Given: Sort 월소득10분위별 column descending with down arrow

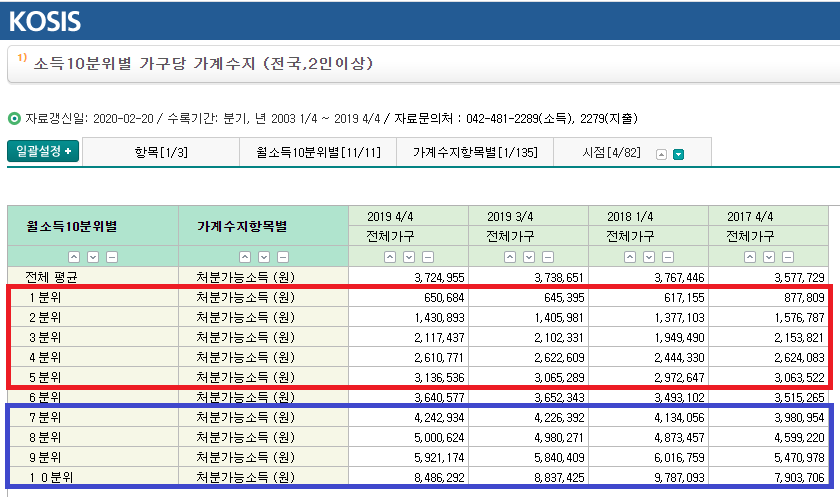Looking at the screenshot, I should (x=93, y=257).
